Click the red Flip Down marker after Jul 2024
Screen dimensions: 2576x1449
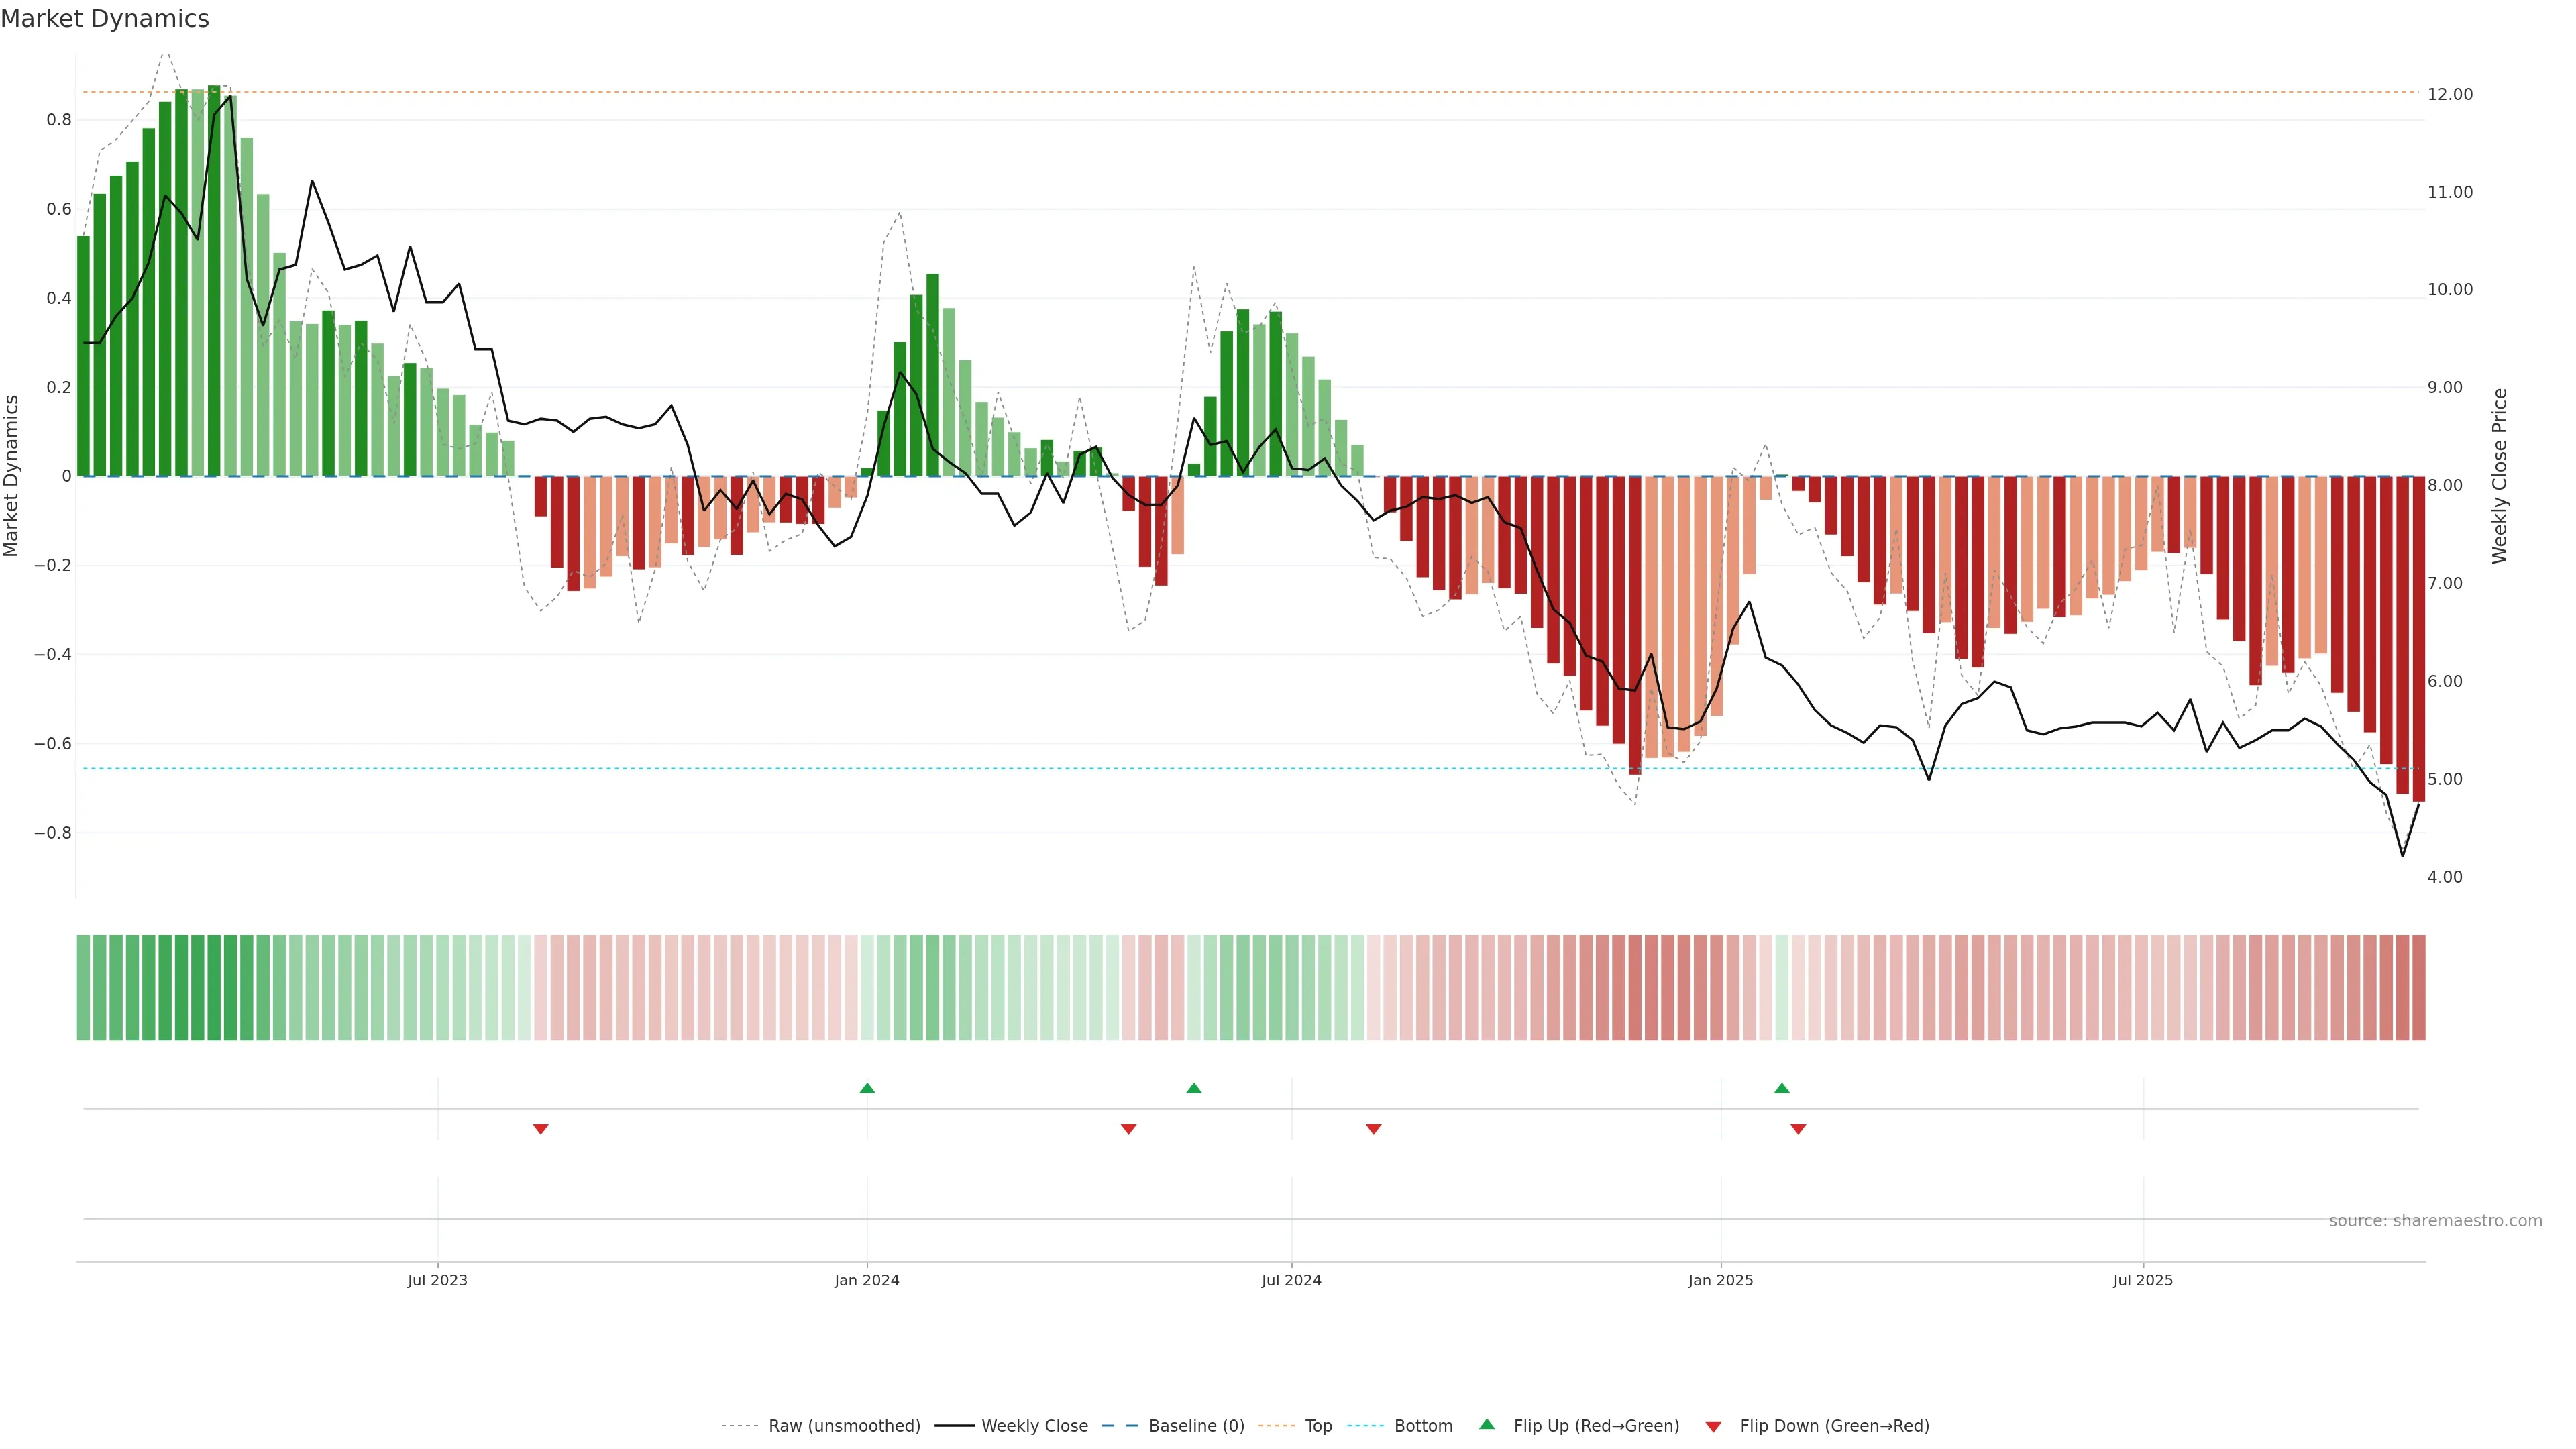1373,1129
